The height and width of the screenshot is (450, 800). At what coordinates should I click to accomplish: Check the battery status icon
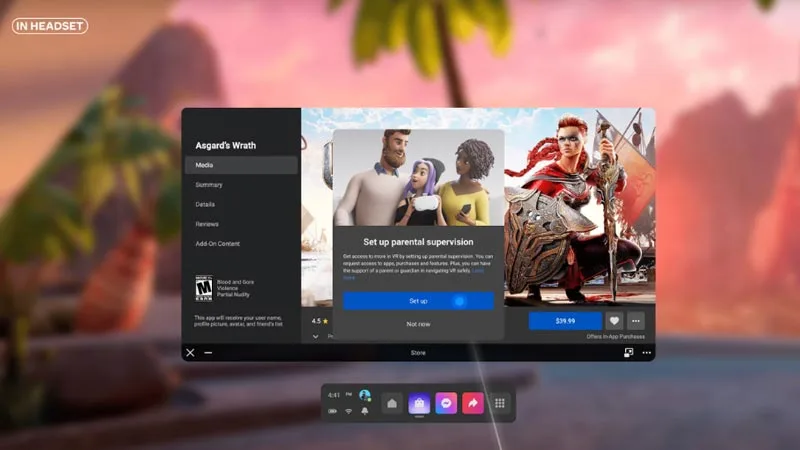pos(332,411)
